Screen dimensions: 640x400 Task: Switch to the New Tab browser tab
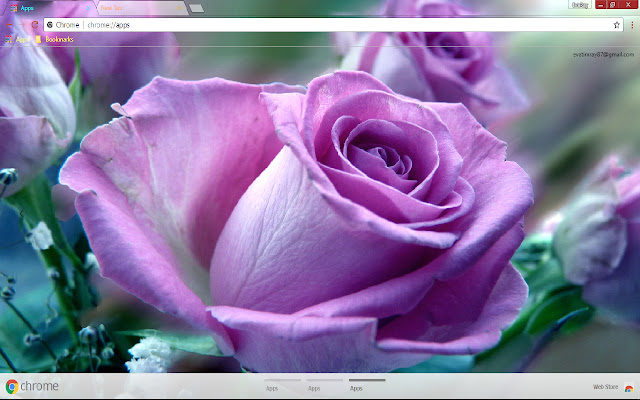[141, 8]
